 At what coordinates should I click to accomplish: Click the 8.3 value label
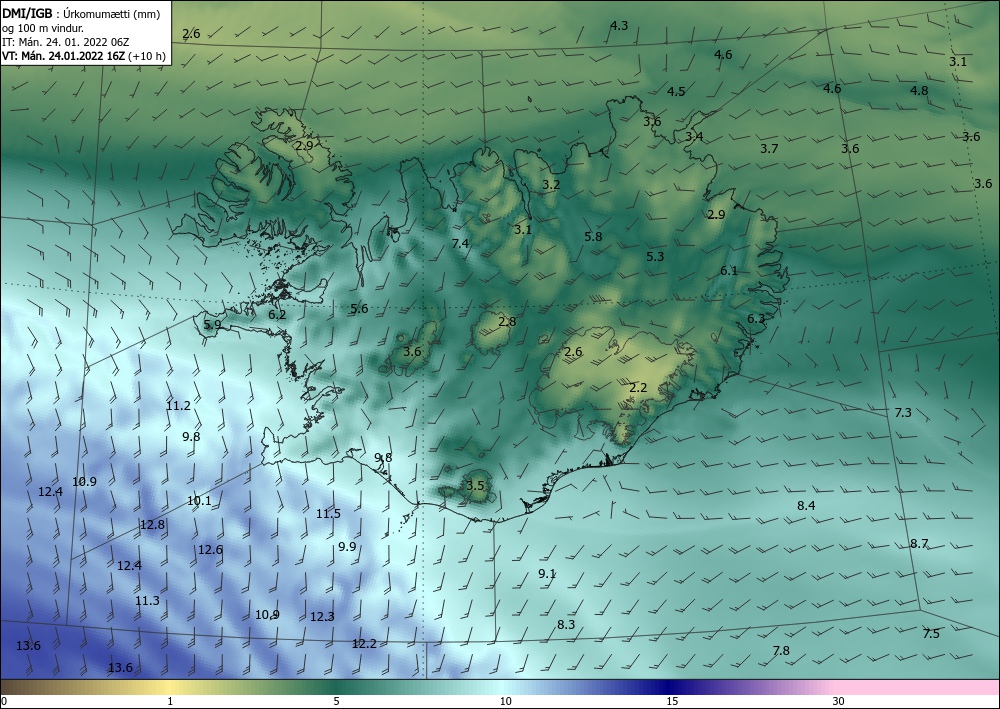click(x=566, y=624)
